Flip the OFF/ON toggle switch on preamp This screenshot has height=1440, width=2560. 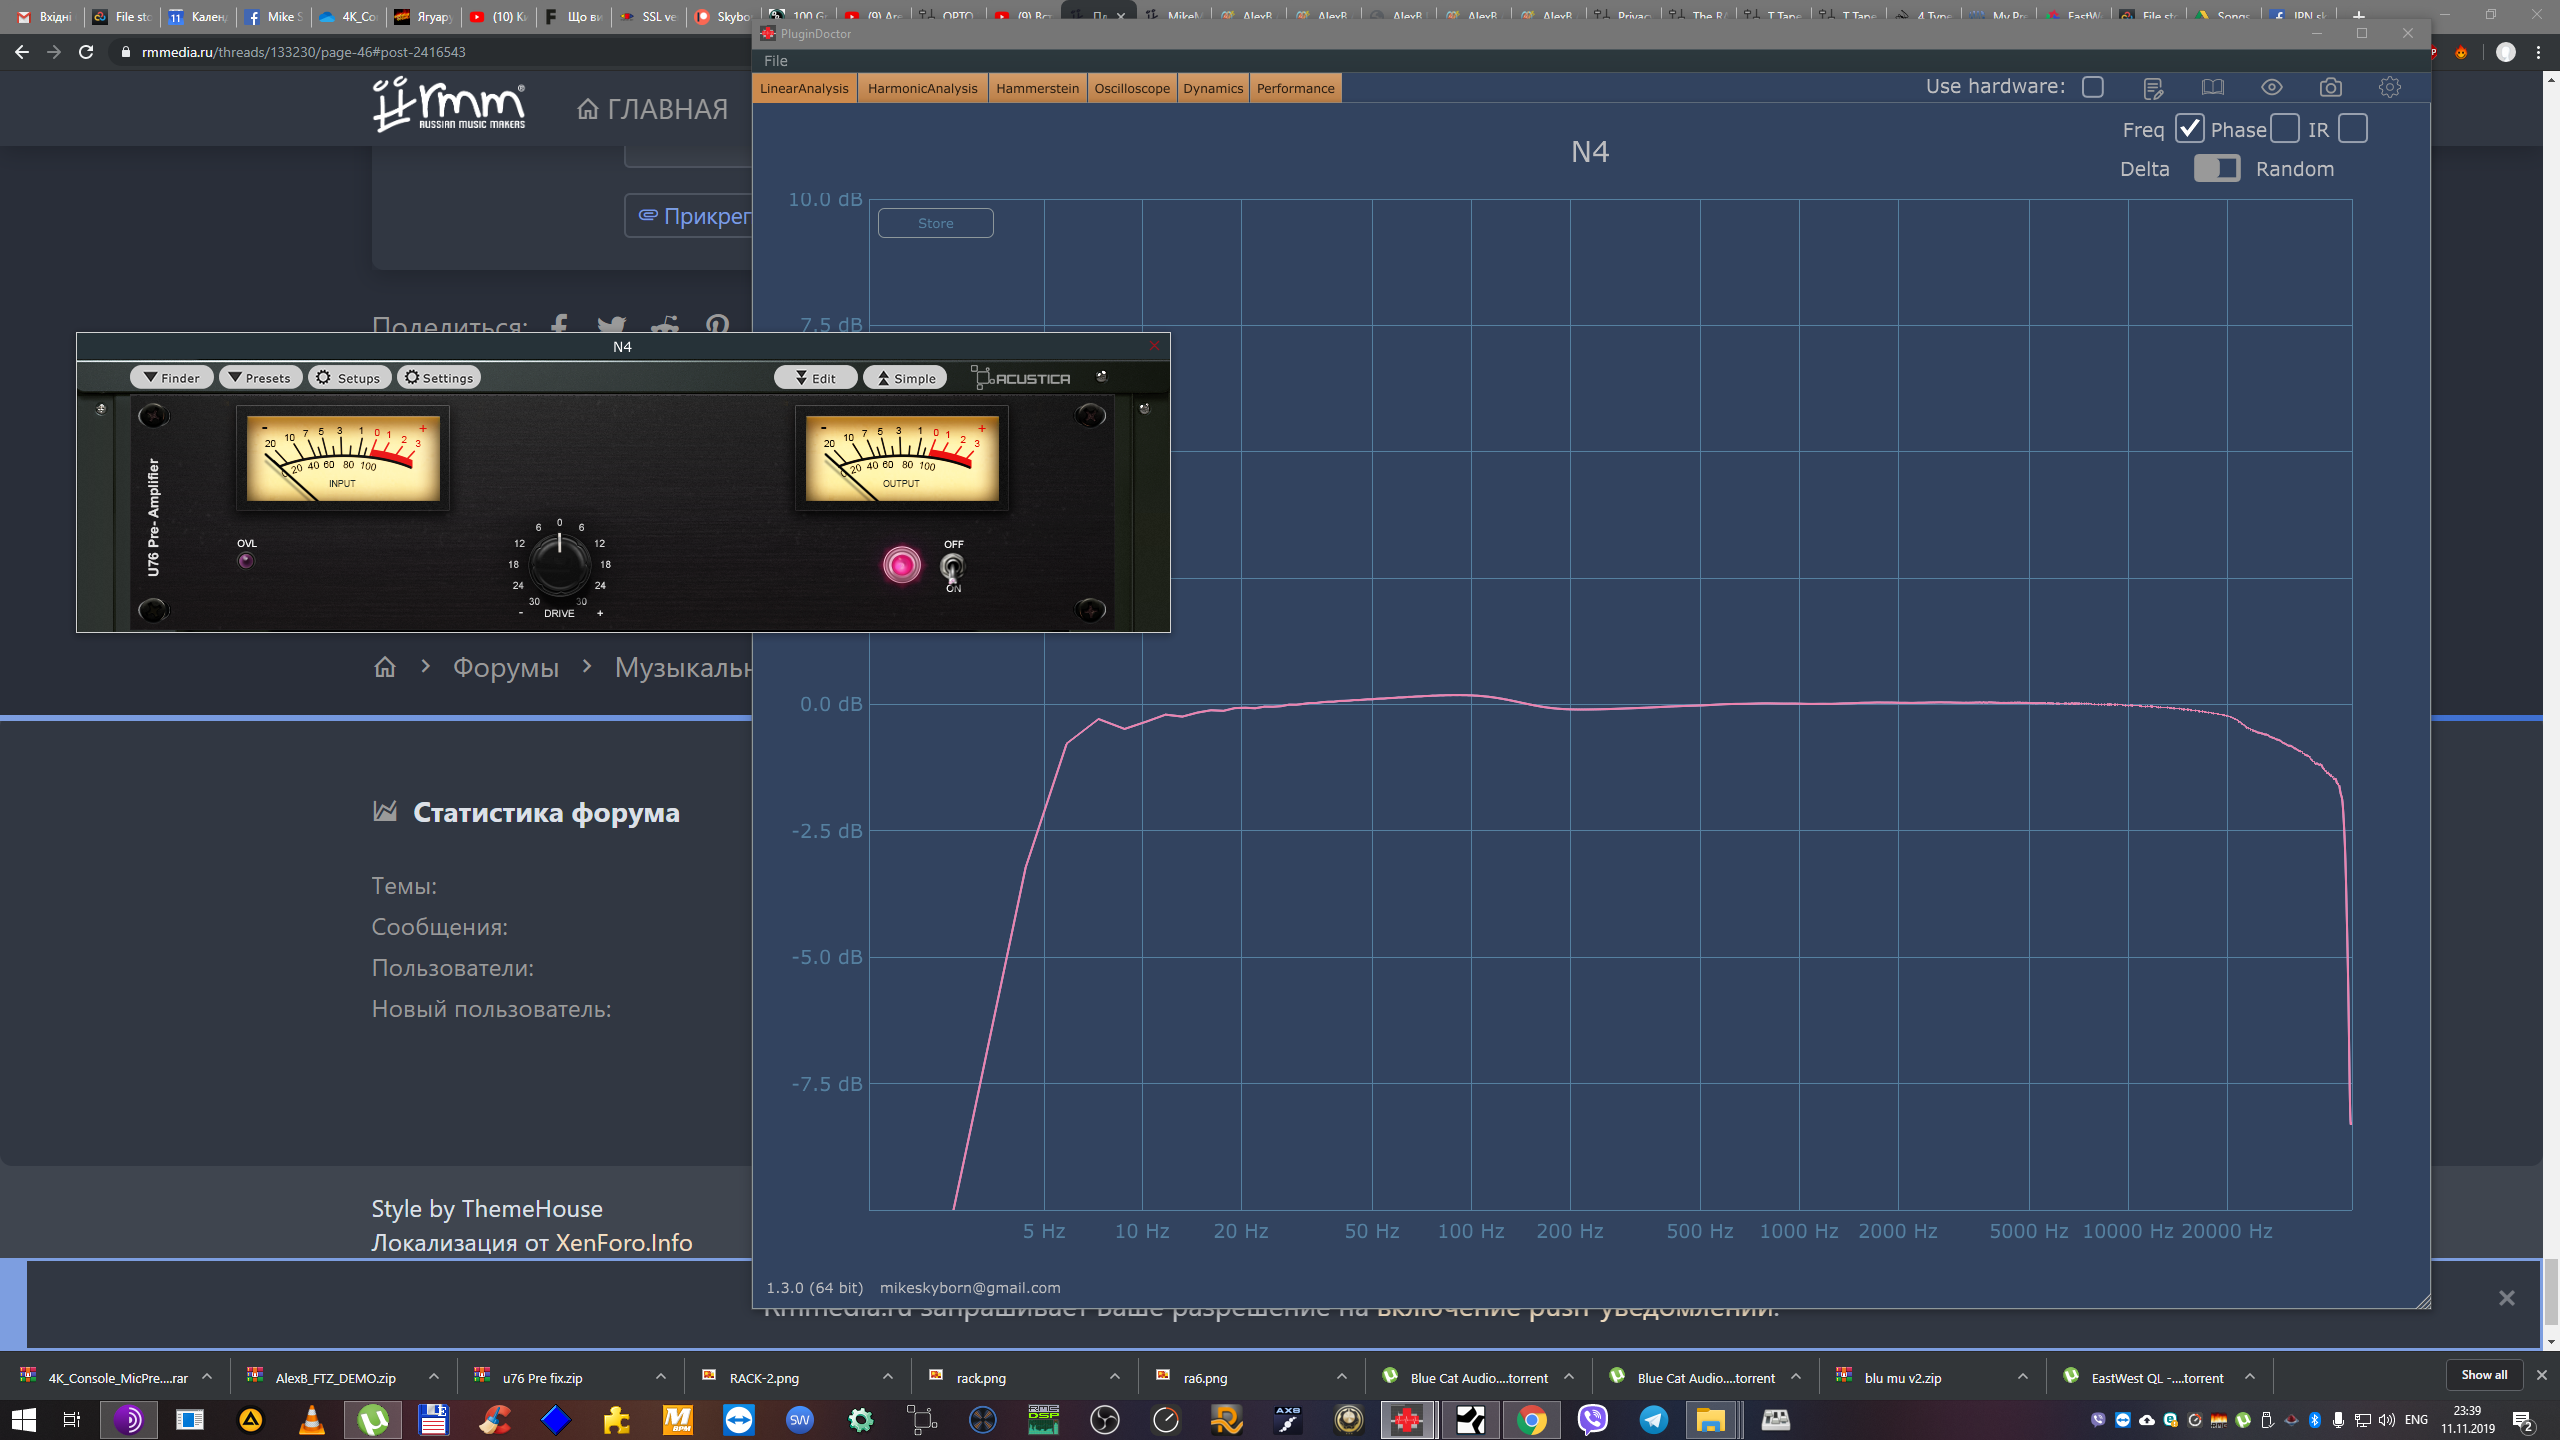click(x=952, y=567)
